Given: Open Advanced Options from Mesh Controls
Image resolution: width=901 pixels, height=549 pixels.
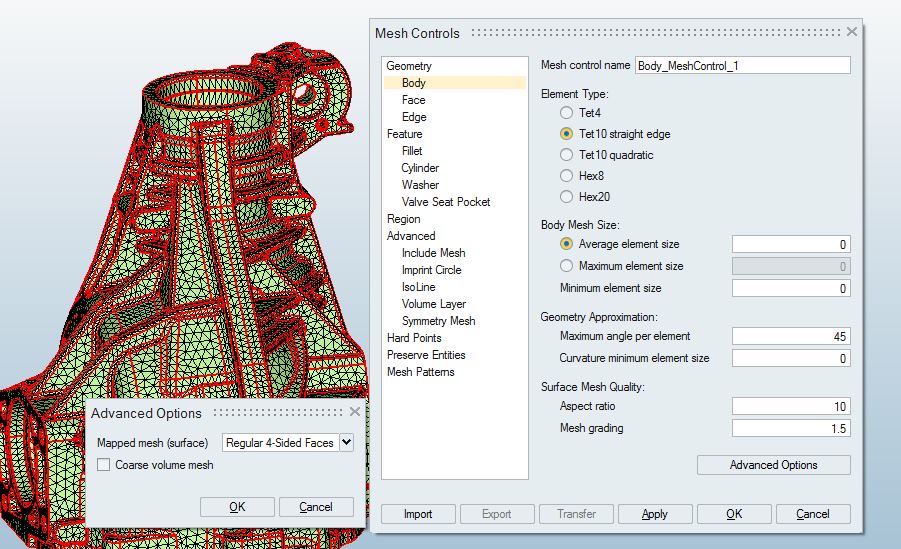Looking at the screenshot, I should click(x=773, y=465).
